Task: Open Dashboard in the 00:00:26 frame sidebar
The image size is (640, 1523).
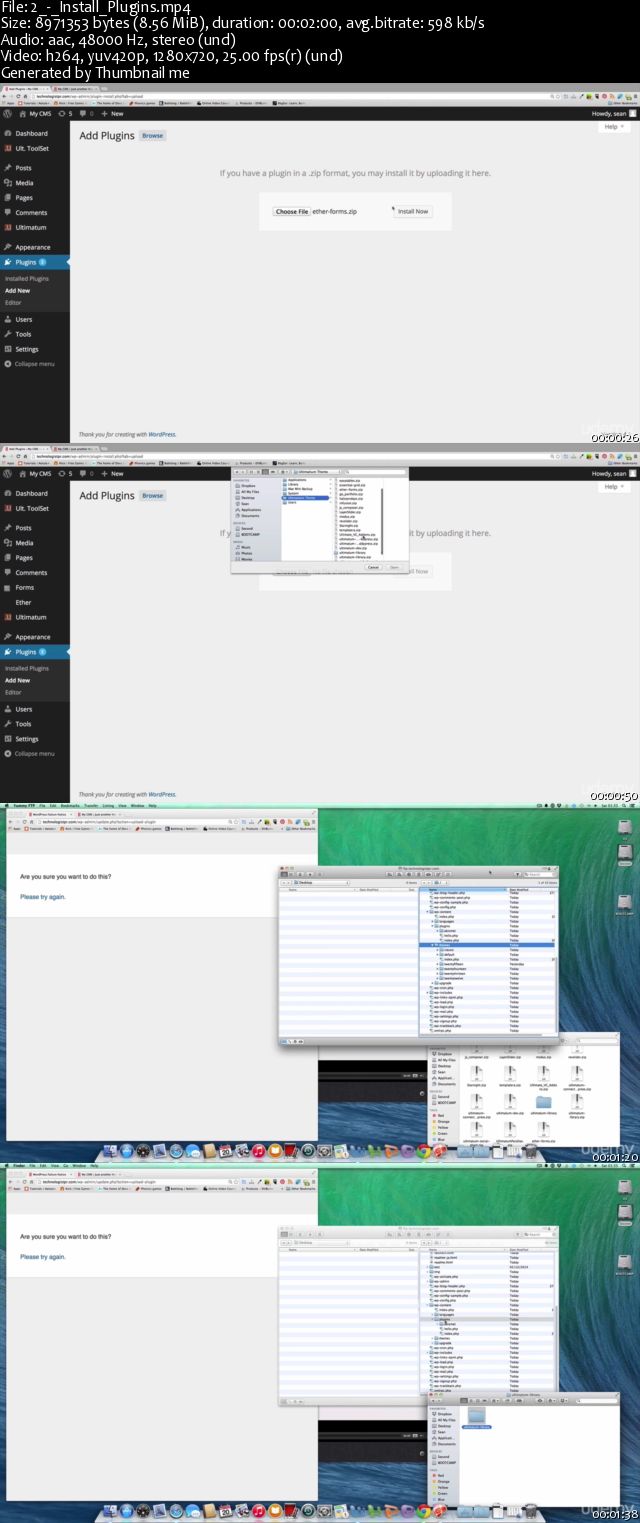Action: [x=31, y=133]
